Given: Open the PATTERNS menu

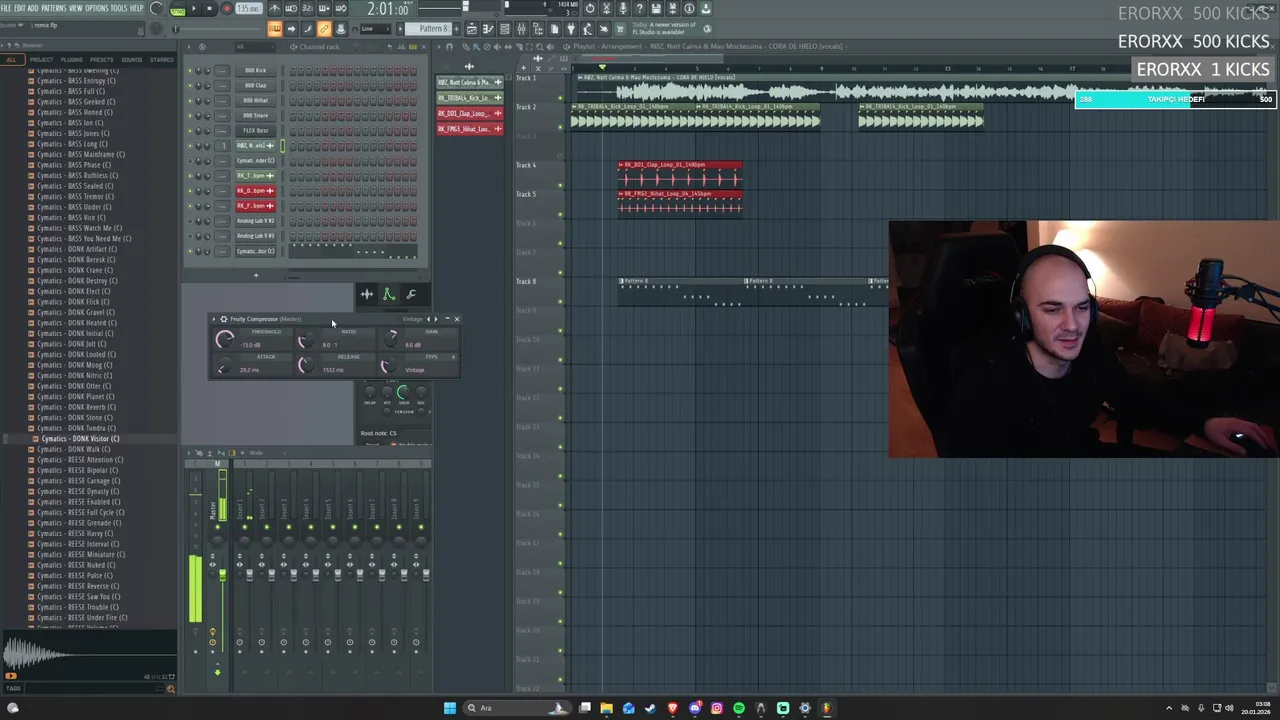Looking at the screenshot, I should (54, 8).
